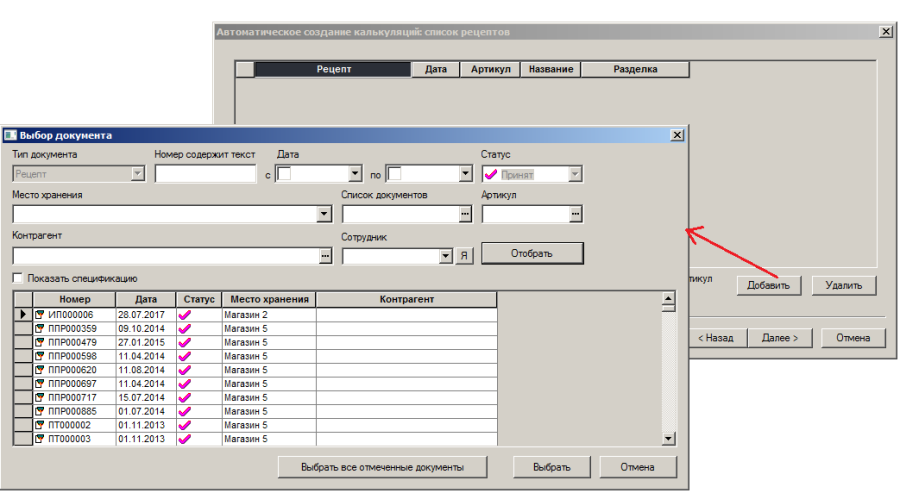Toggle the 'по' end date checkbox
This screenshot has width=900, height=493.
(x=394, y=173)
